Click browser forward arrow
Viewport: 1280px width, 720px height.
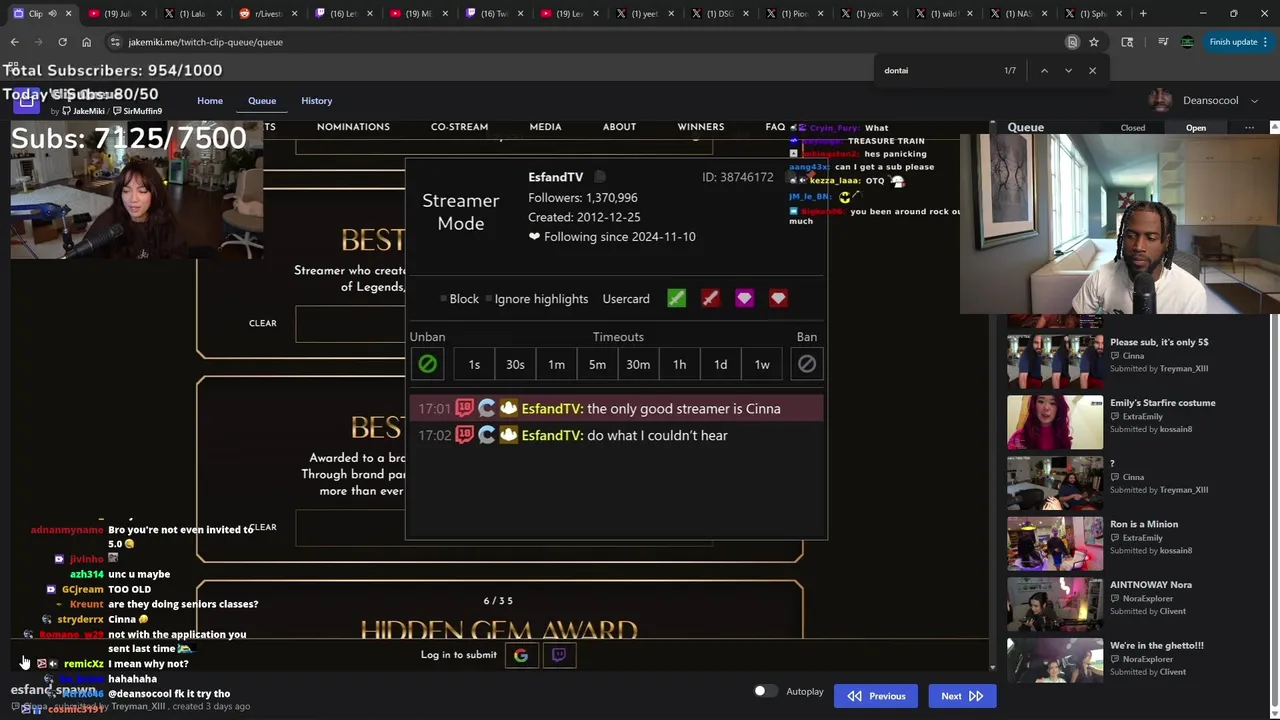click(x=38, y=42)
